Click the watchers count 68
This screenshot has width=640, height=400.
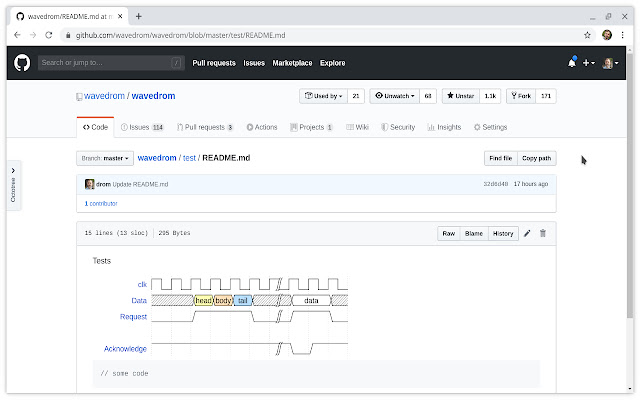click(428, 96)
